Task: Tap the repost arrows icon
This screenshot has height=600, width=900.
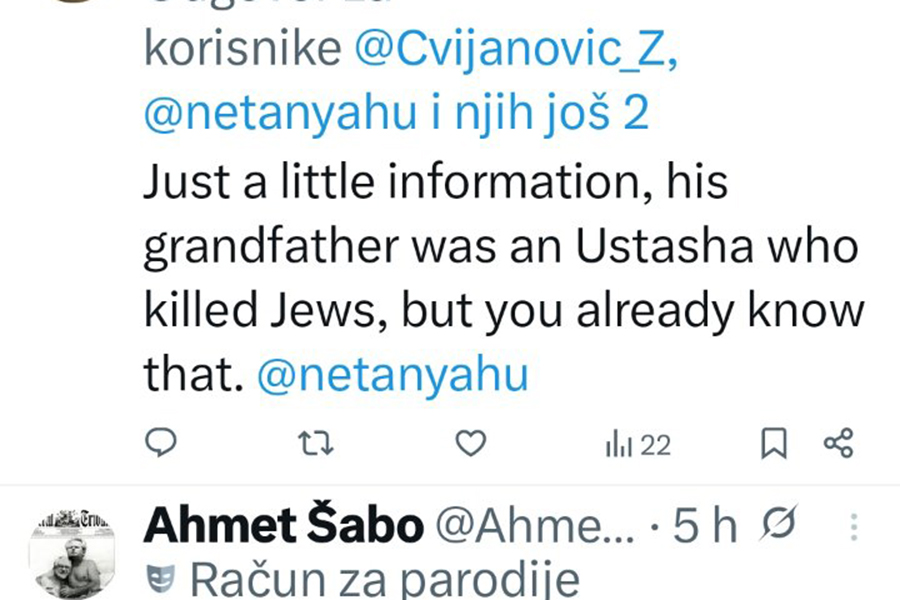Action: [317, 443]
